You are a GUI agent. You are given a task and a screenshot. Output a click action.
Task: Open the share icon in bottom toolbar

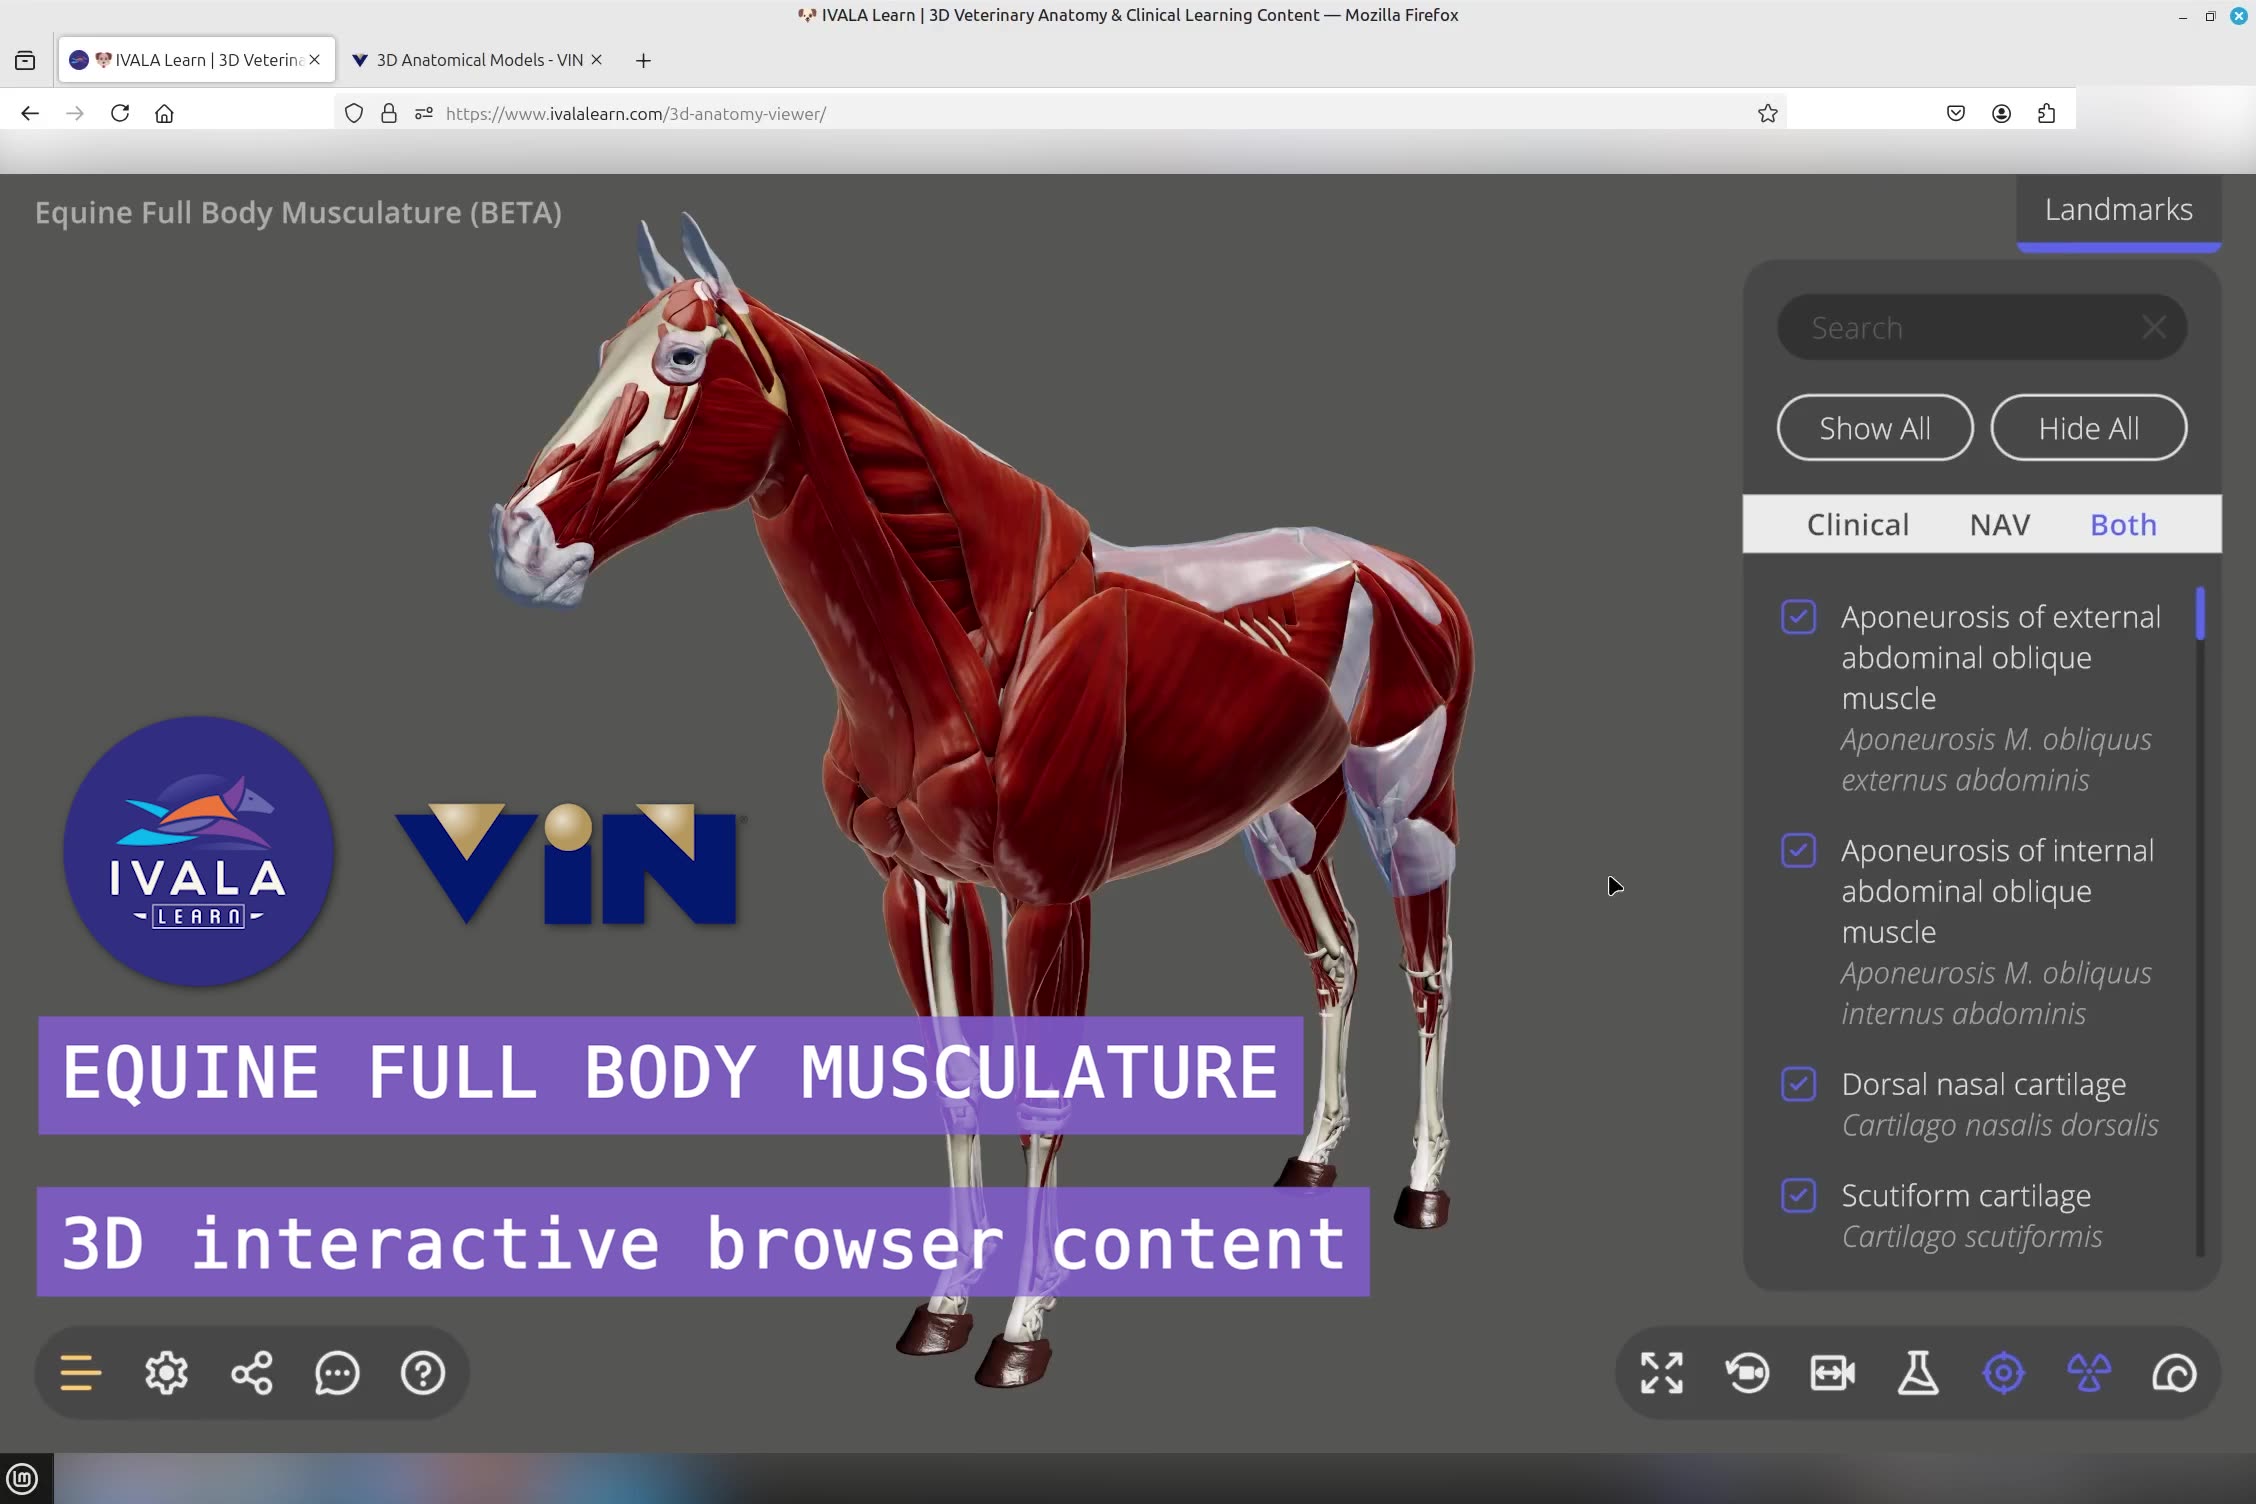point(251,1372)
